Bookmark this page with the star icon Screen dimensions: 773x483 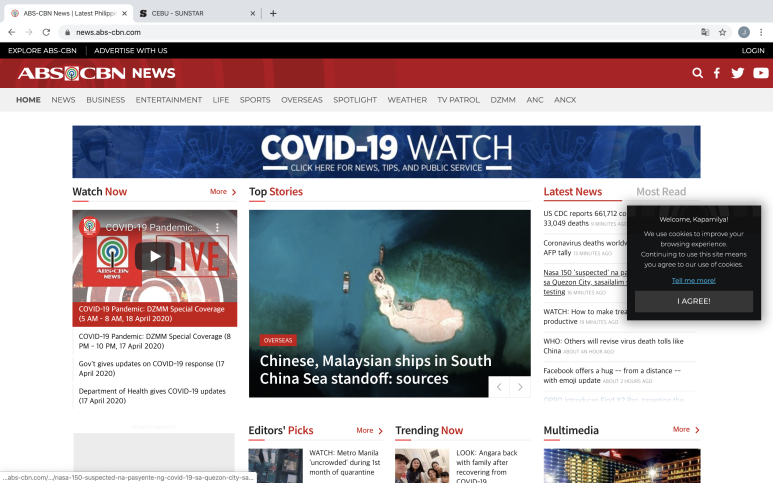tap(722, 32)
